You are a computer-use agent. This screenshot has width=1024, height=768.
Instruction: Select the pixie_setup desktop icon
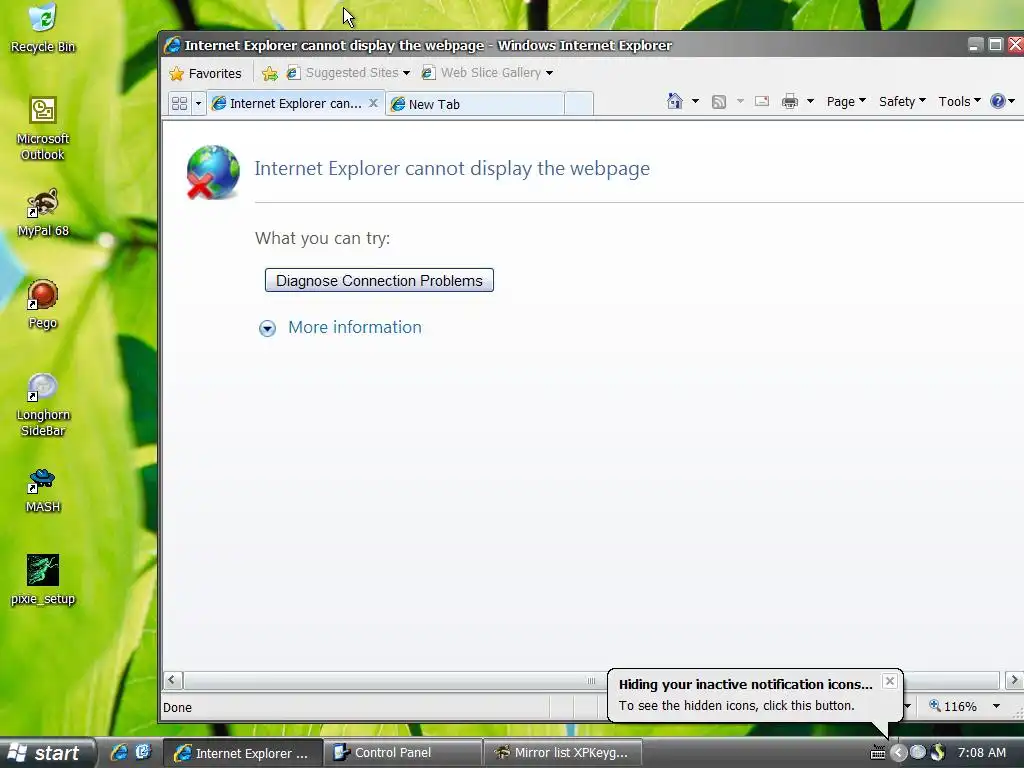click(x=42, y=580)
